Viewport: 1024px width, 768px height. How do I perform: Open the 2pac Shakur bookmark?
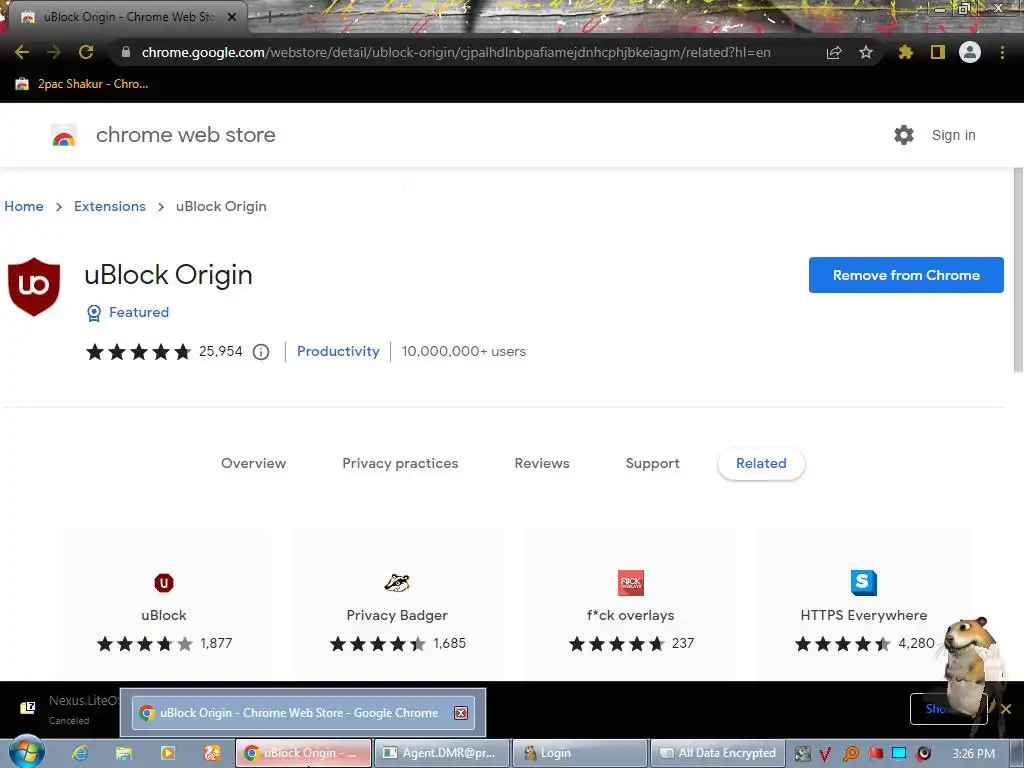[82, 84]
